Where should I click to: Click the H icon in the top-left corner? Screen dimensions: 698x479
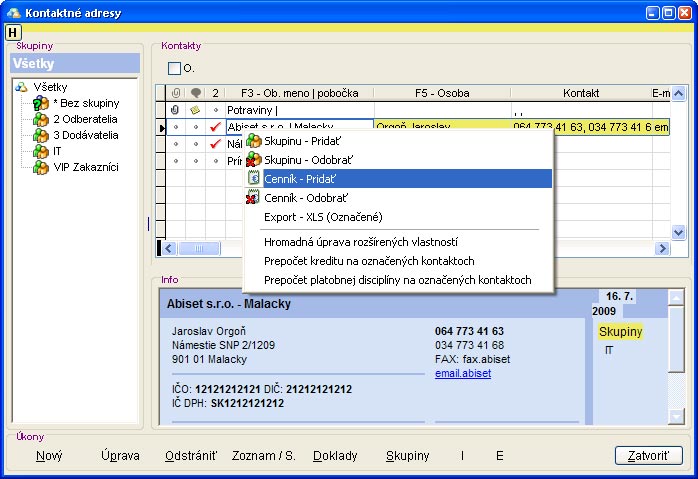13,32
